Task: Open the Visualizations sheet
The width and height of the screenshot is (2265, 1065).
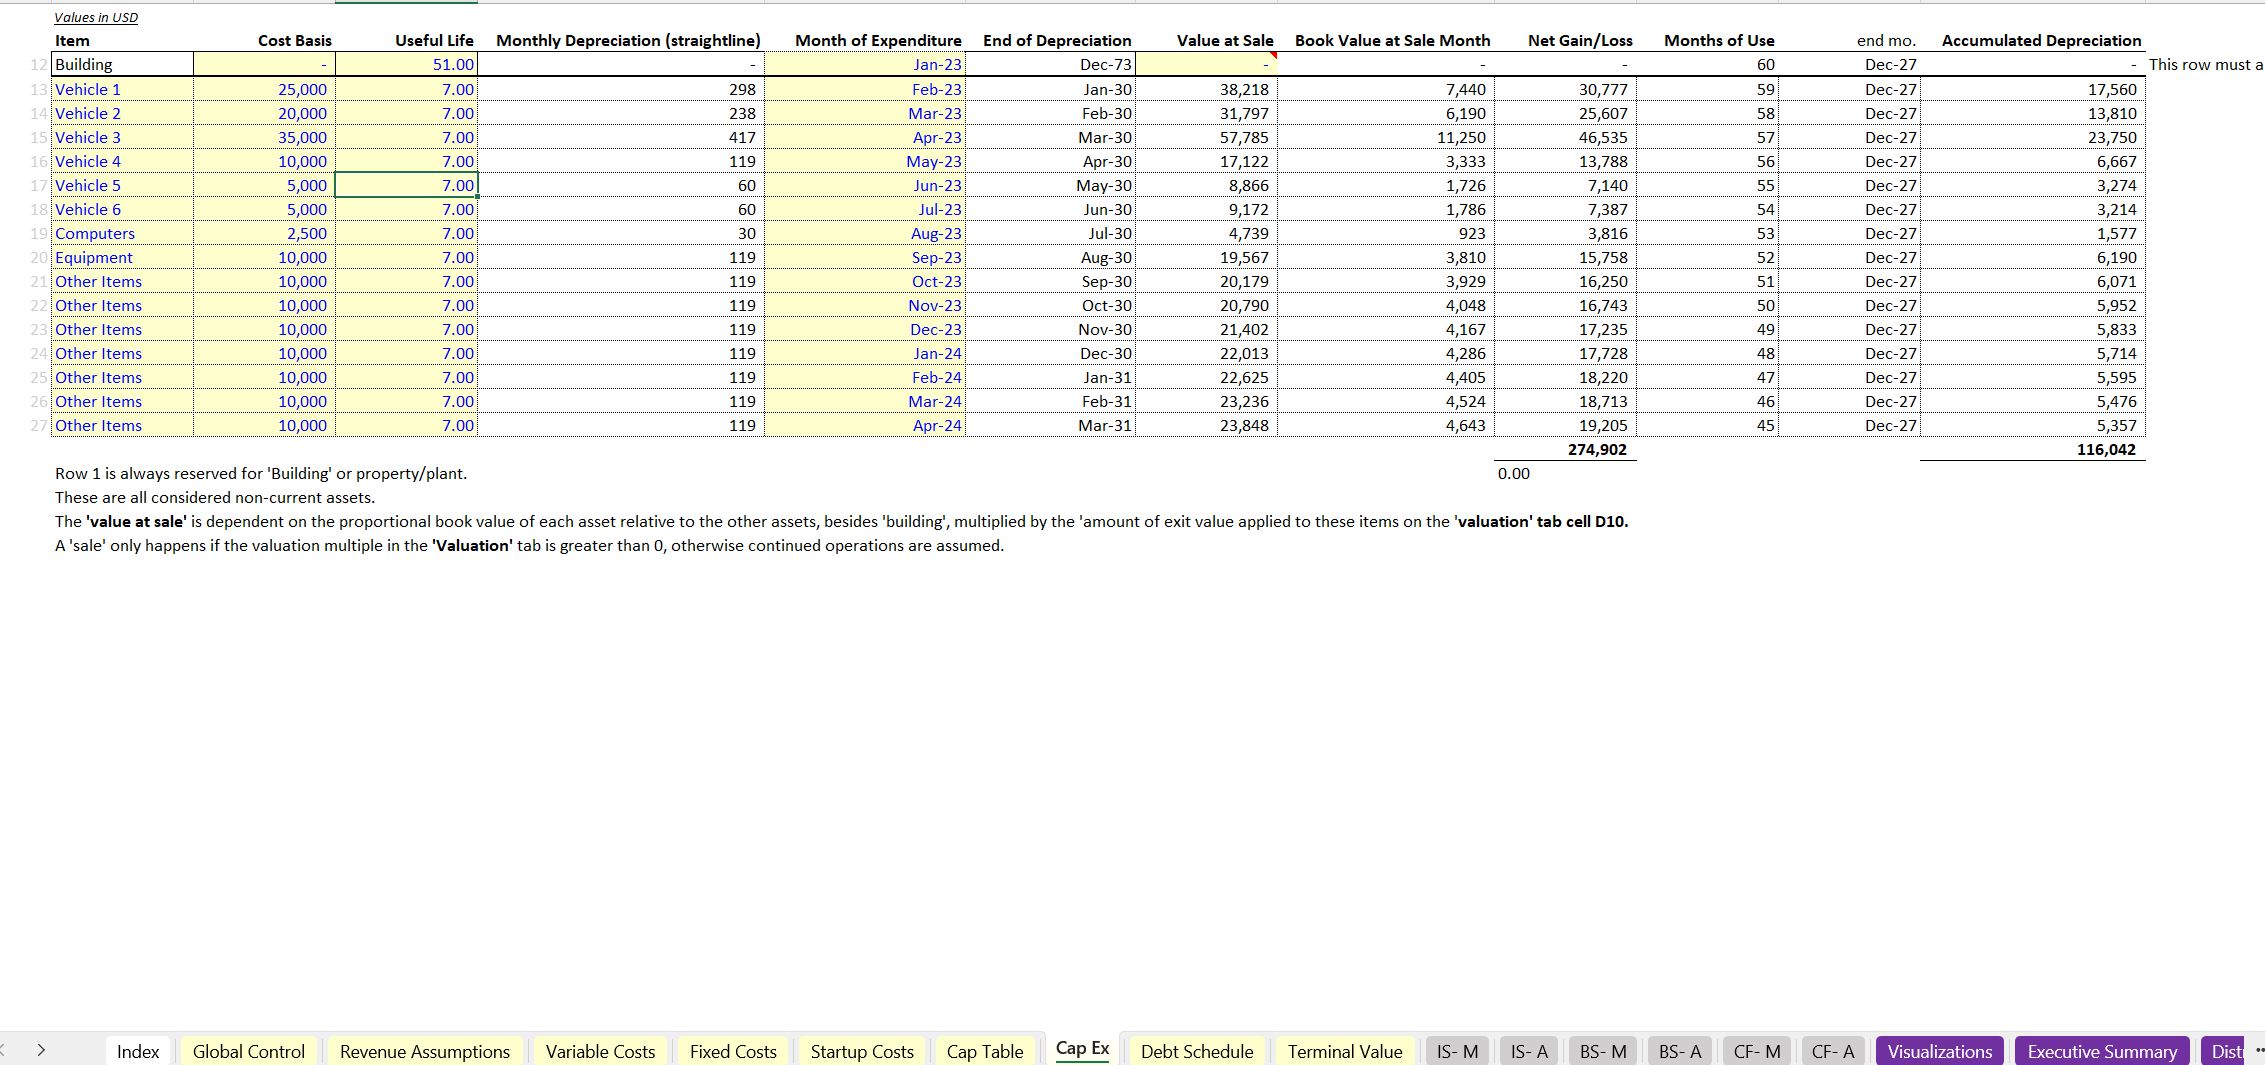Action: (1939, 1051)
